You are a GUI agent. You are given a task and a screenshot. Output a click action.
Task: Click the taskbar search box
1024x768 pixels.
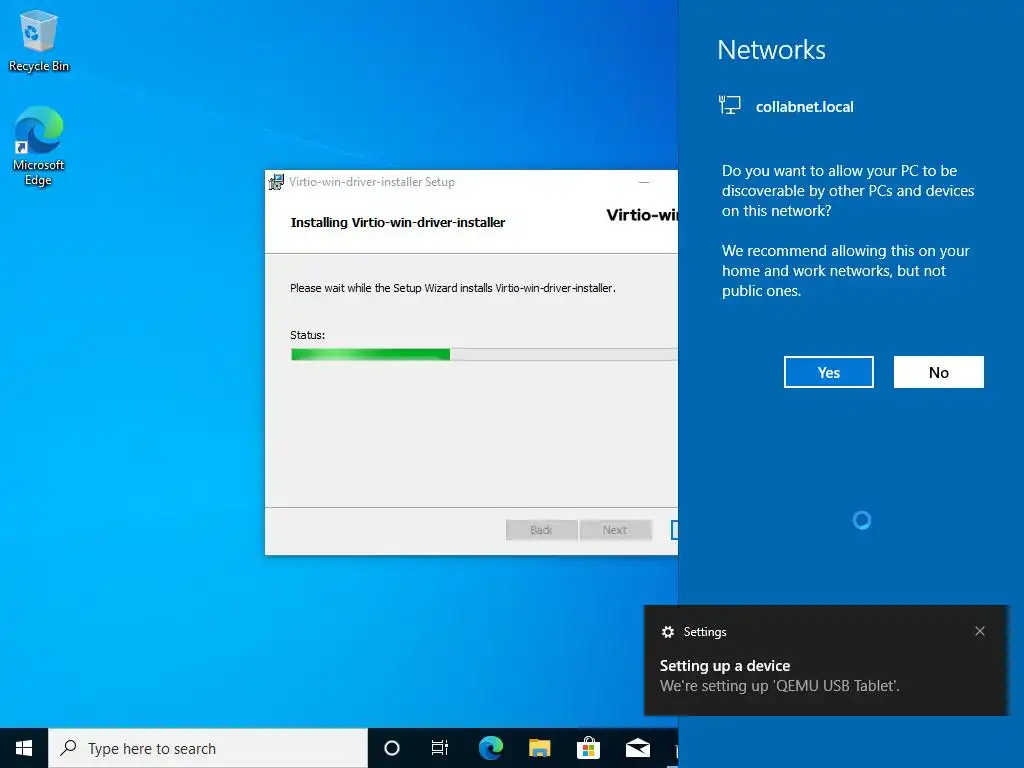click(208, 748)
